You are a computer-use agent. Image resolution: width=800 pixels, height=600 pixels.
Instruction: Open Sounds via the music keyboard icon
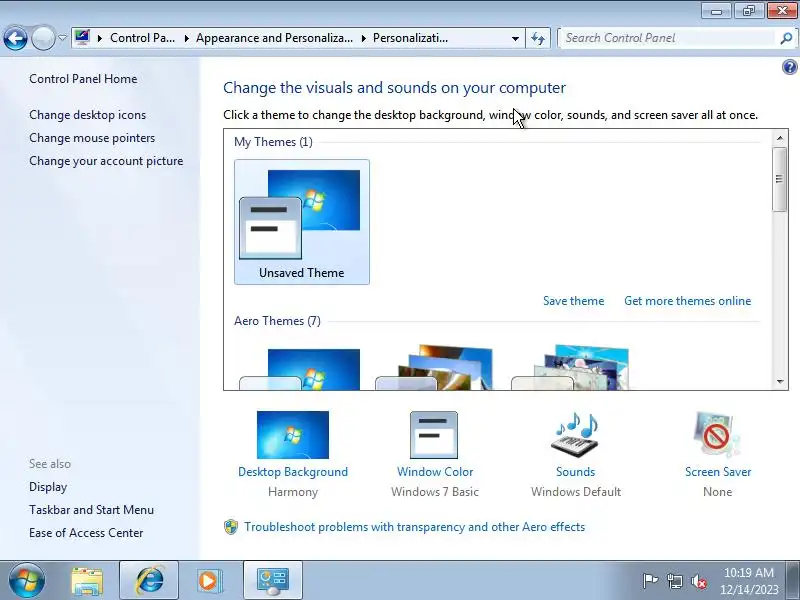576,434
